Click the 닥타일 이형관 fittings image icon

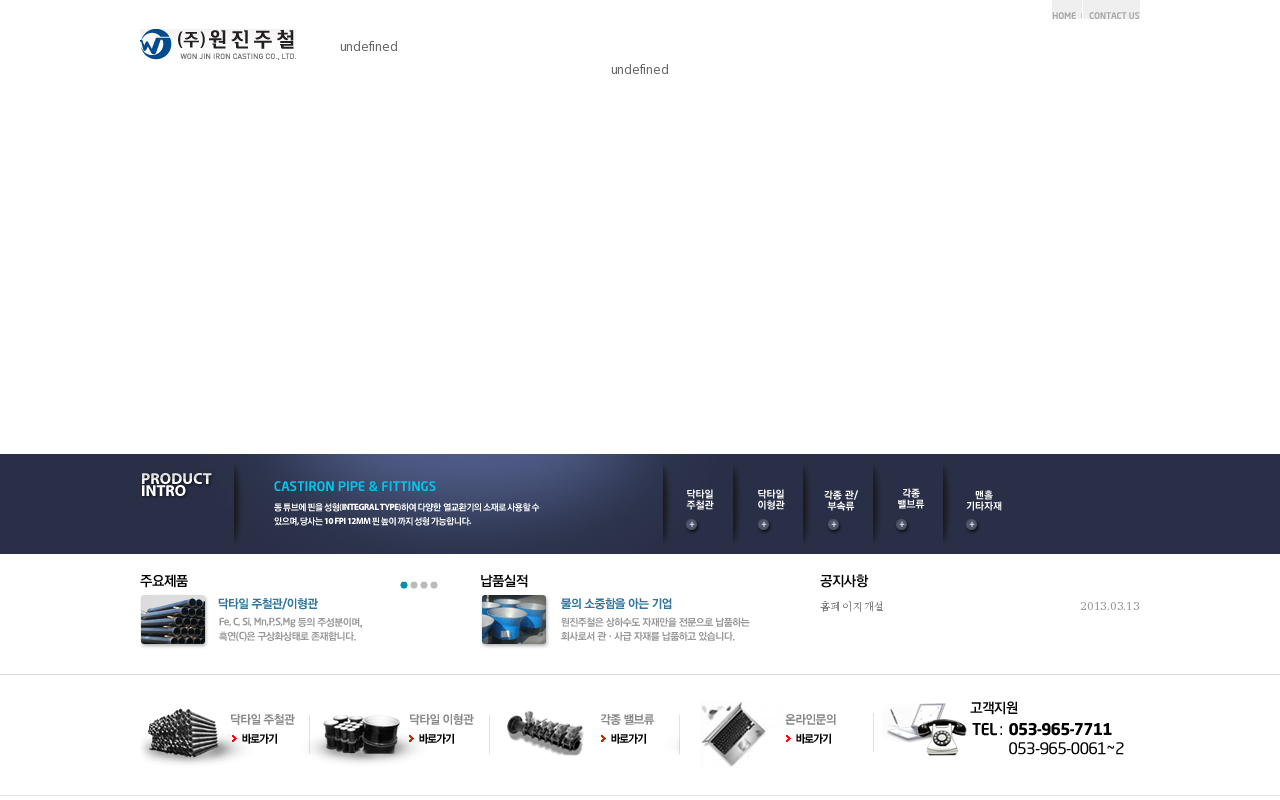pos(356,737)
